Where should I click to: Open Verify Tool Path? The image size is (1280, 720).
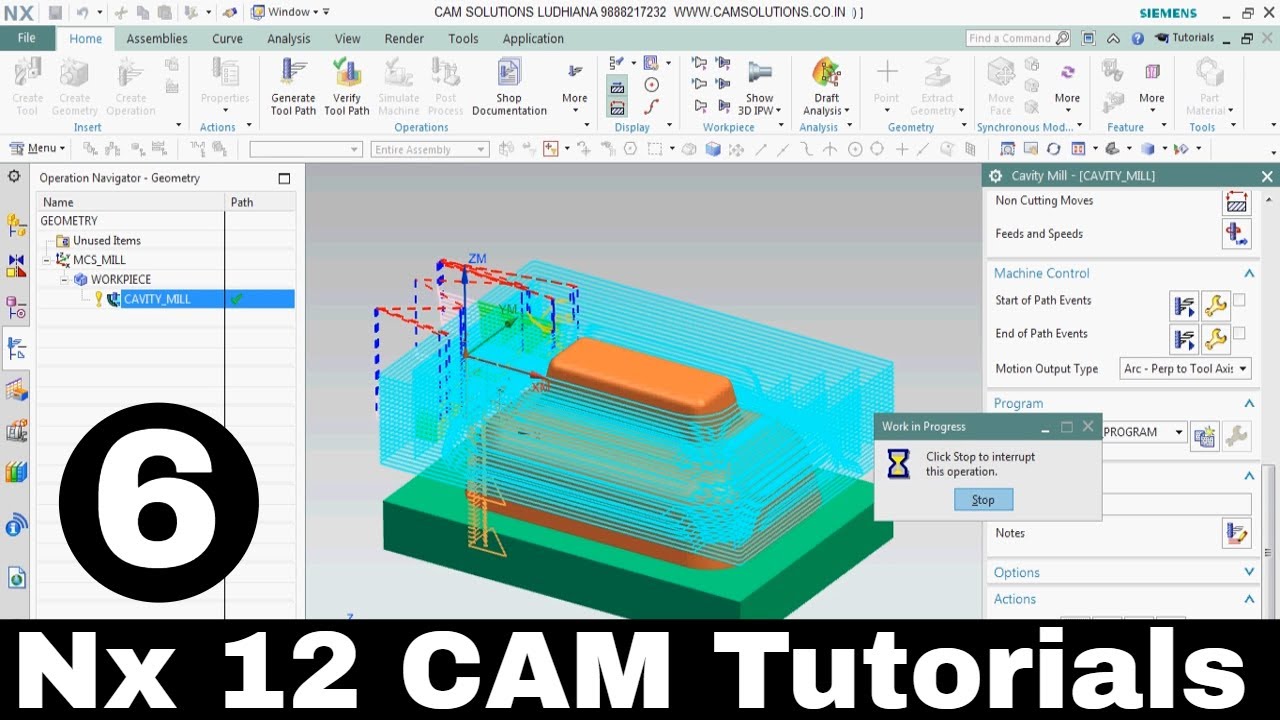(347, 86)
